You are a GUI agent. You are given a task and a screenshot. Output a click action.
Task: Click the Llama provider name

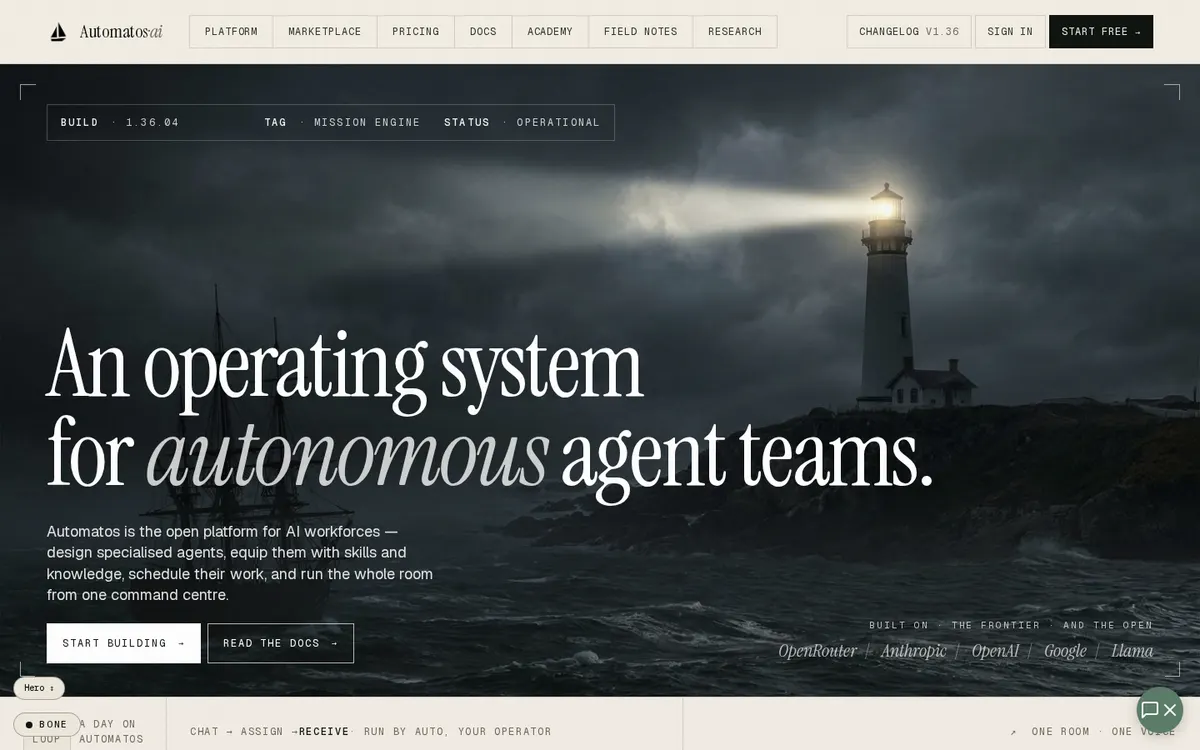click(x=1132, y=651)
